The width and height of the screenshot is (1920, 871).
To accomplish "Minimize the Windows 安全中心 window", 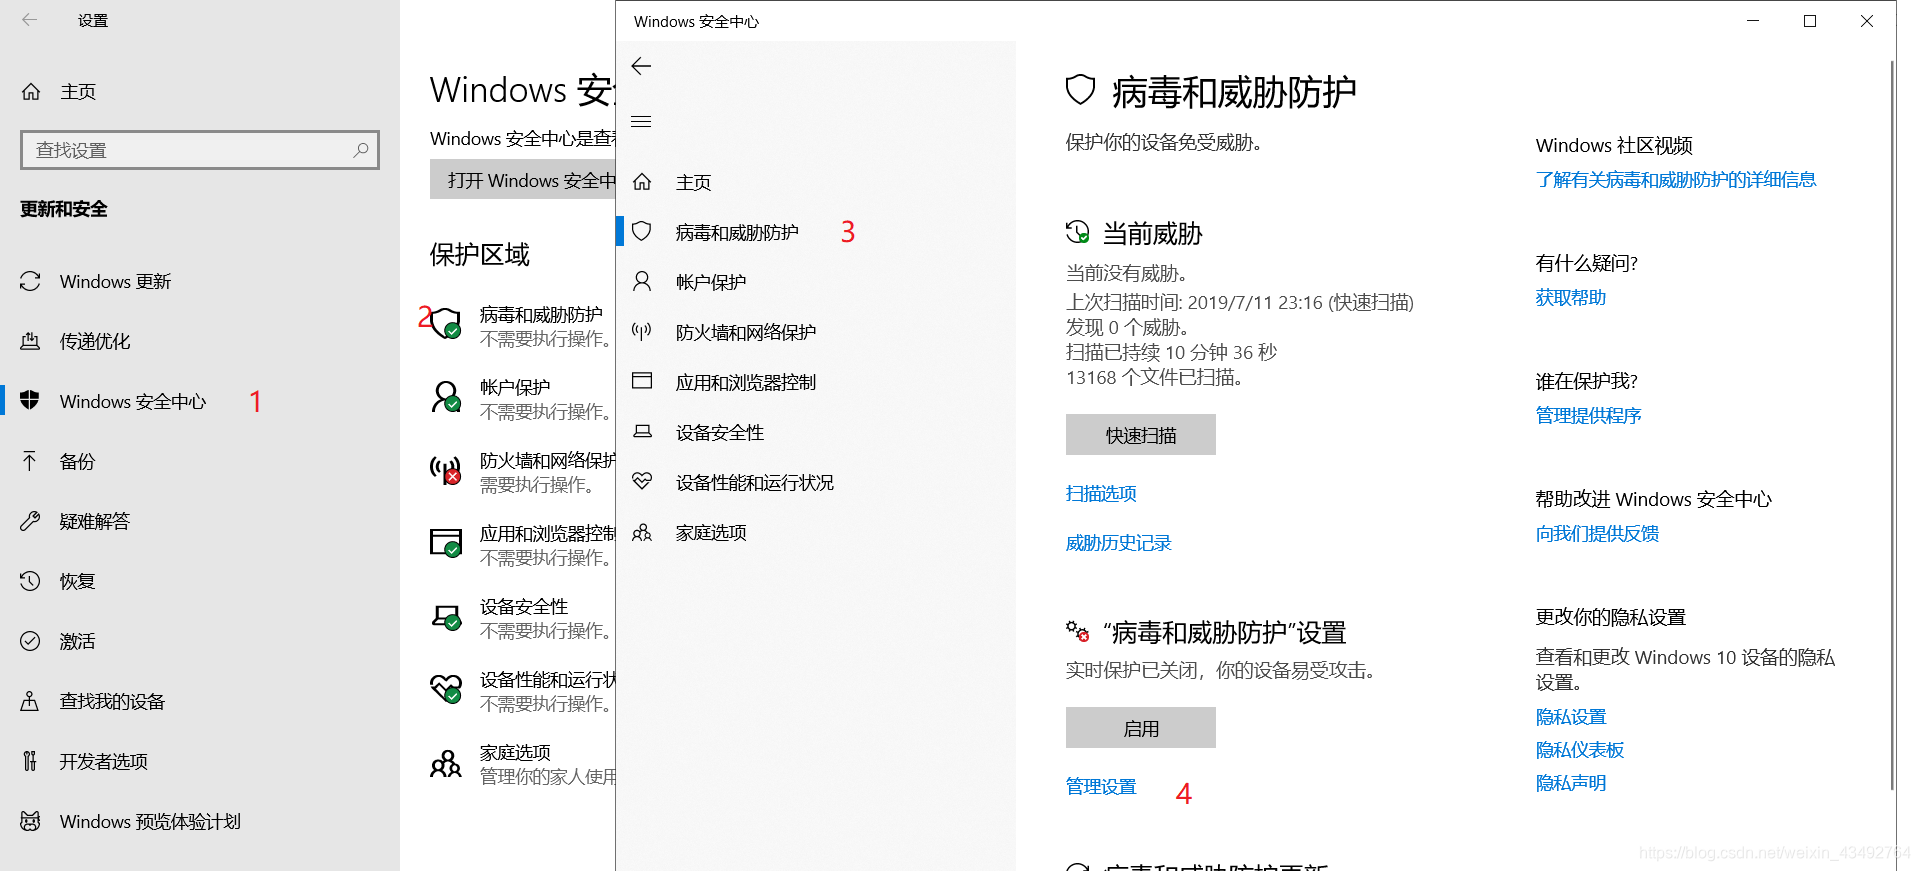I will pyautogui.click(x=1753, y=21).
